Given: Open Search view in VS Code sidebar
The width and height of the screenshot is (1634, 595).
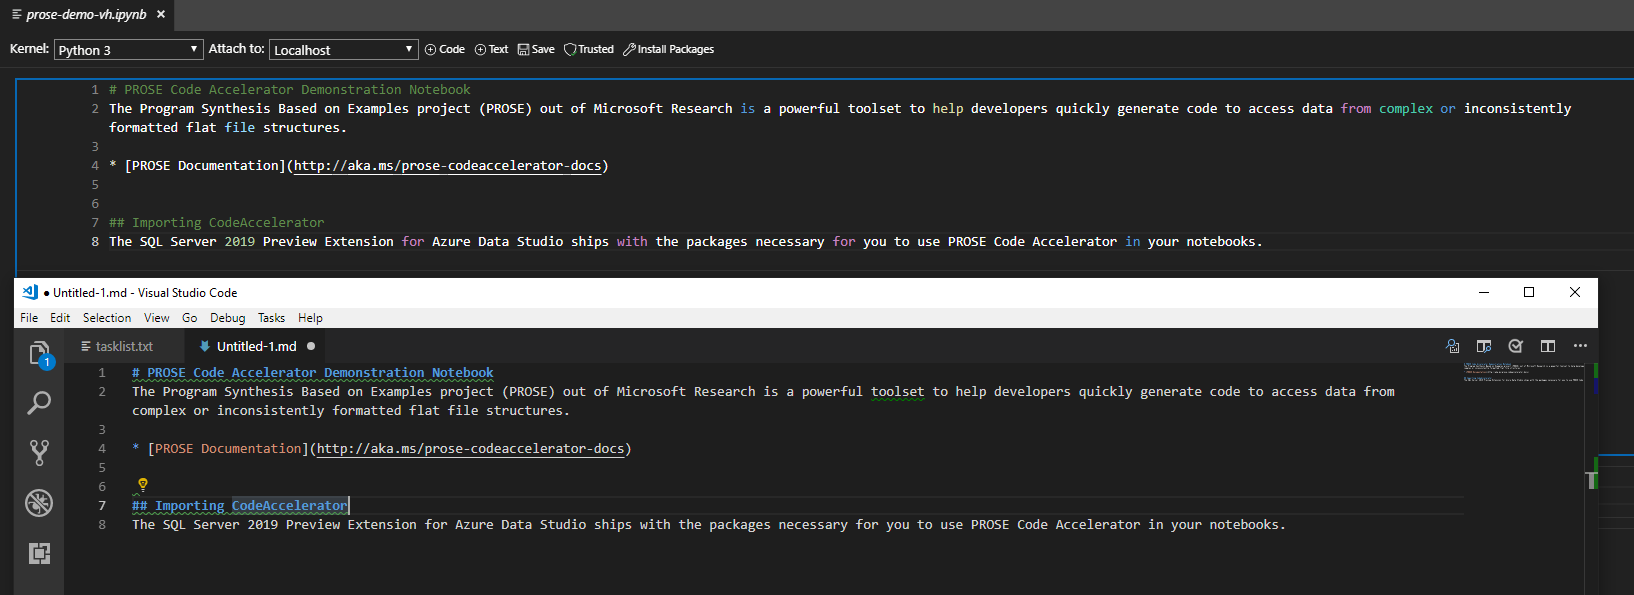Looking at the screenshot, I should (39, 403).
